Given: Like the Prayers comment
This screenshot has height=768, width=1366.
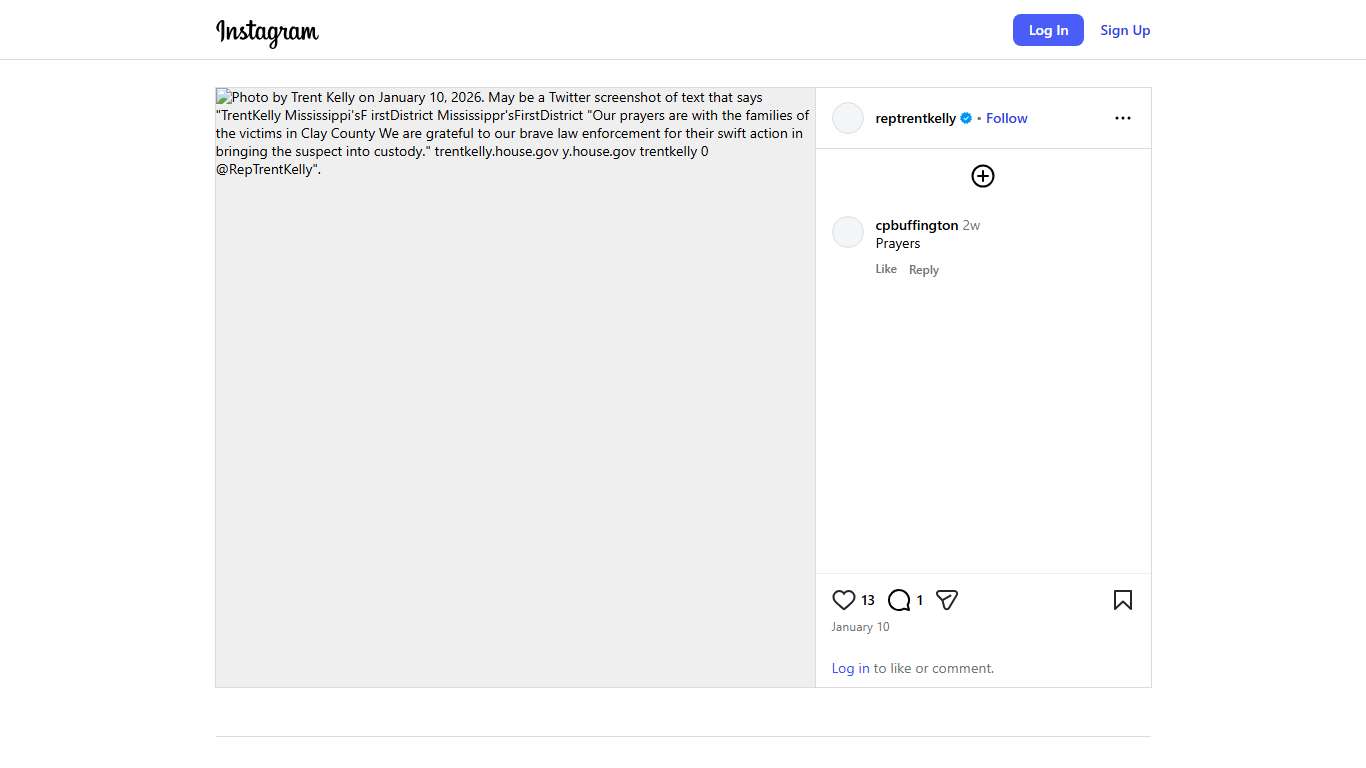Looking at the screenshot, I should (886, 269).
